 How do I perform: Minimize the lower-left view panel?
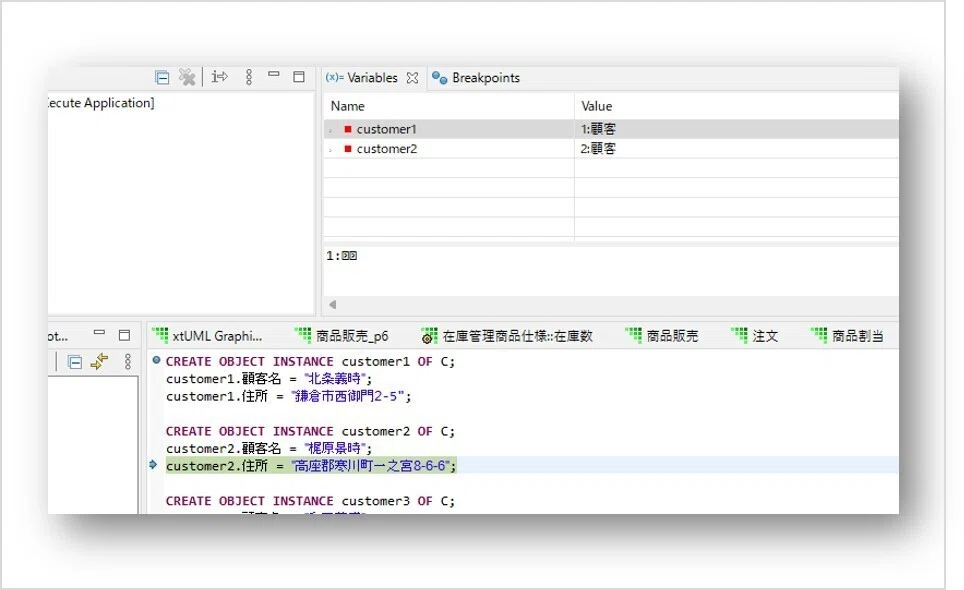[x=100, y=332]
